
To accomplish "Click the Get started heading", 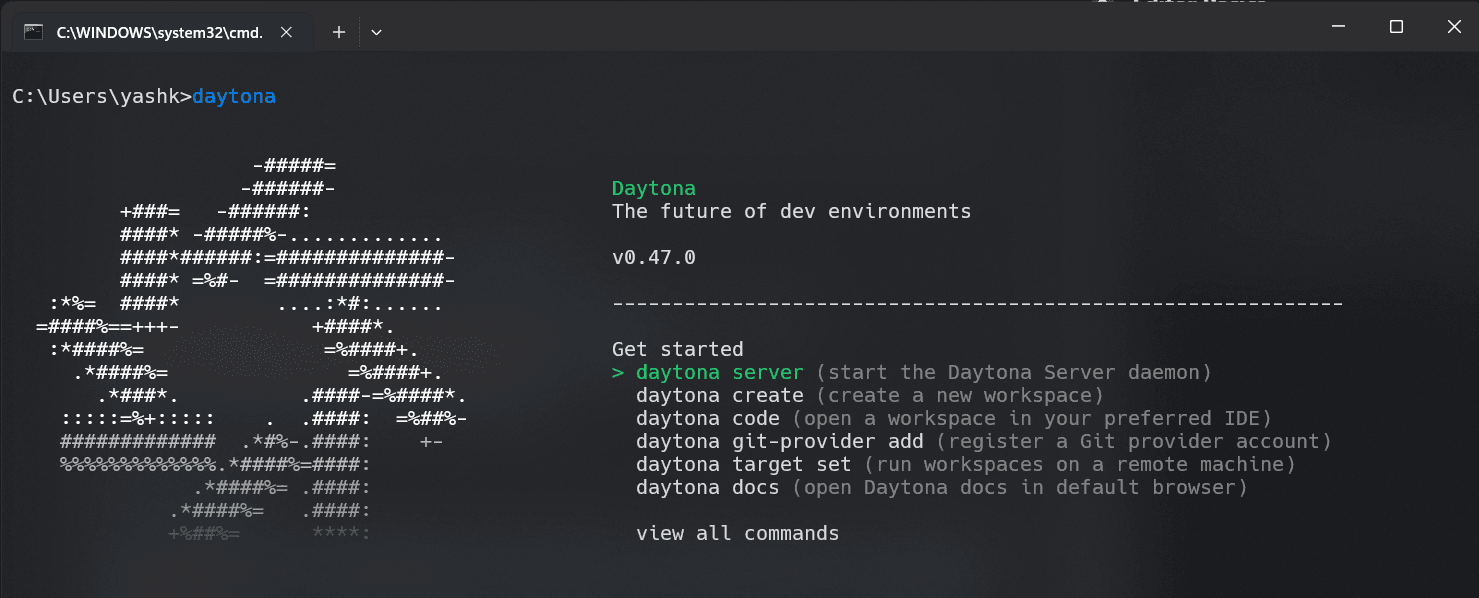I will [x=677, y=348].
